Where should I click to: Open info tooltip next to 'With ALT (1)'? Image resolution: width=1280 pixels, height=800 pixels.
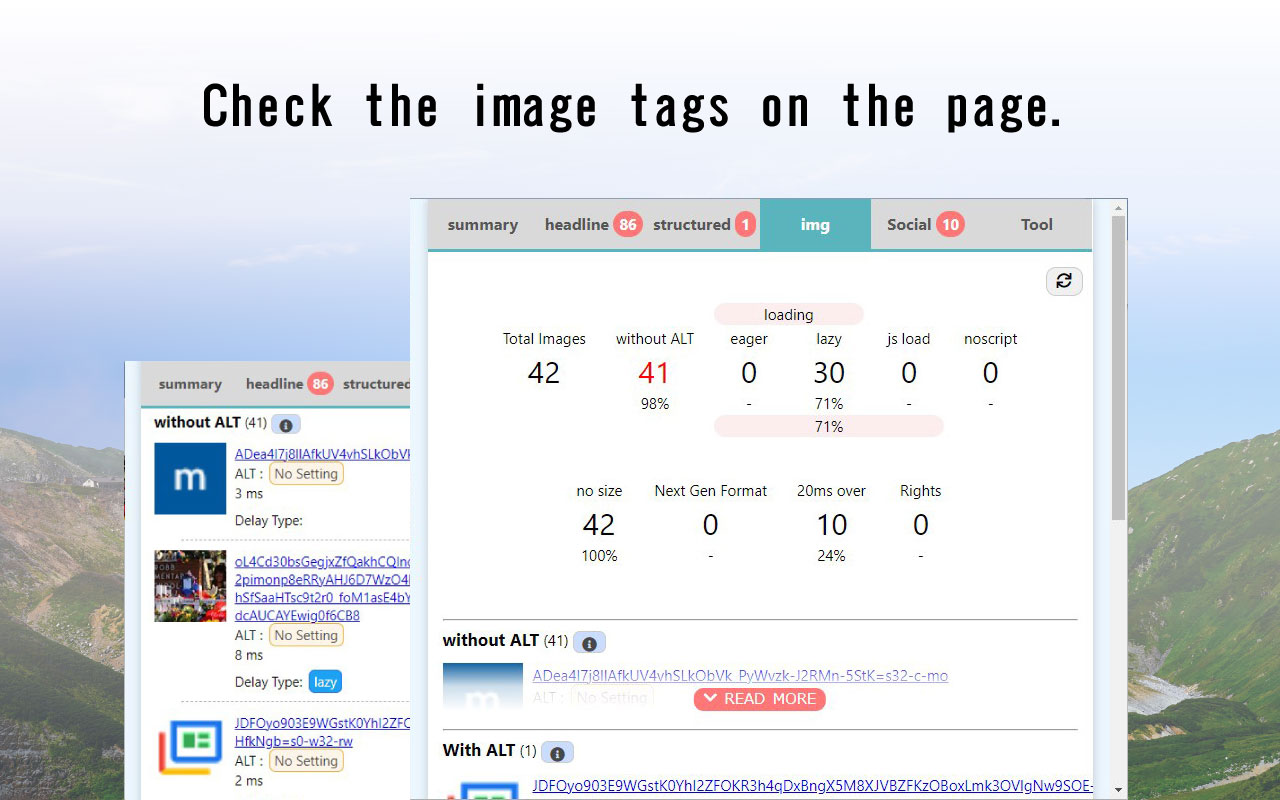pyautogui.click(x=556, y=752)
